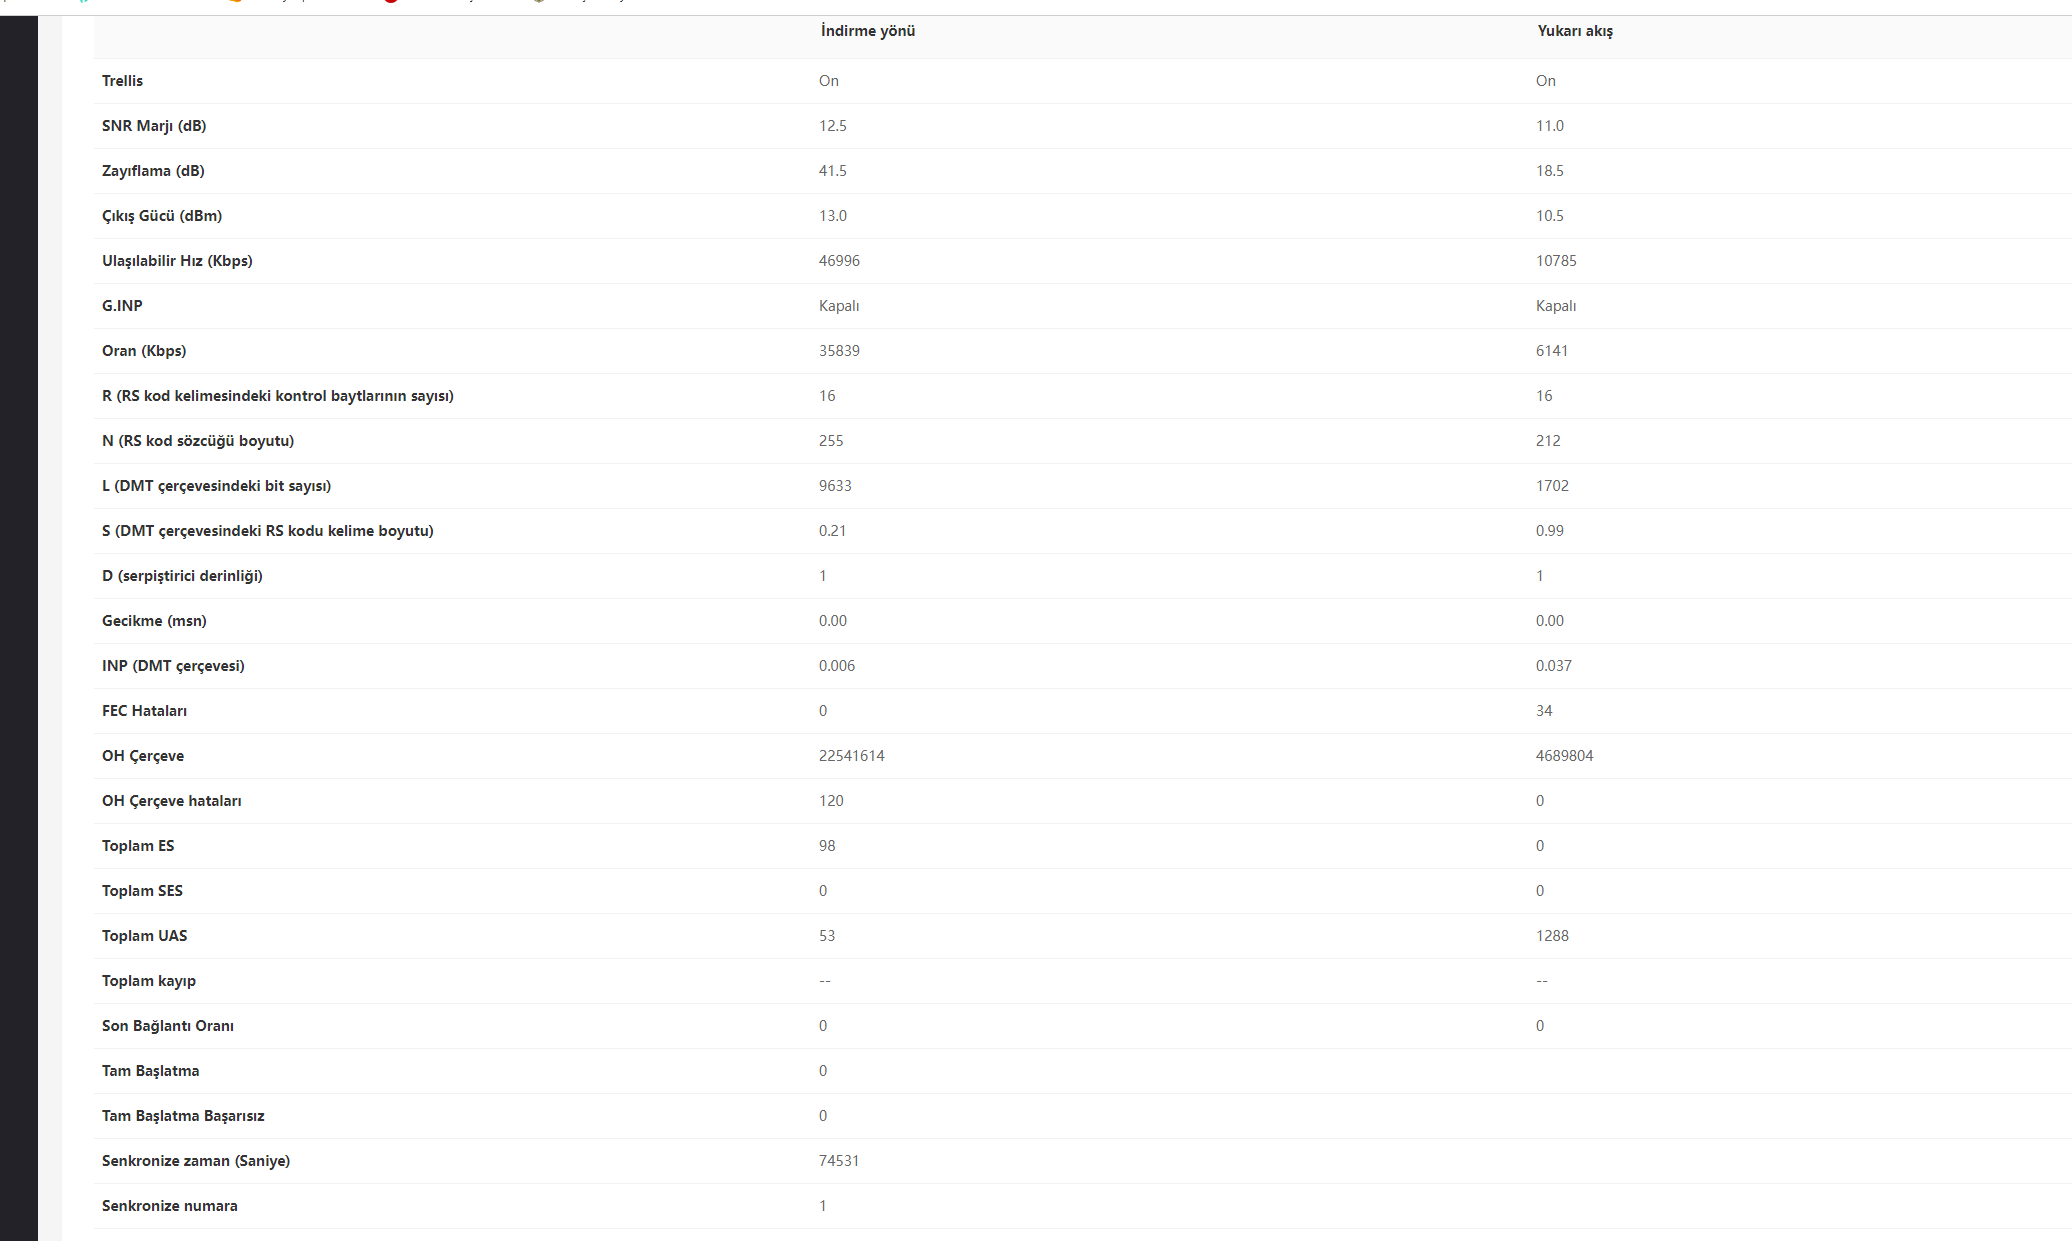Click upstream attainable rate 10785

1556,261
